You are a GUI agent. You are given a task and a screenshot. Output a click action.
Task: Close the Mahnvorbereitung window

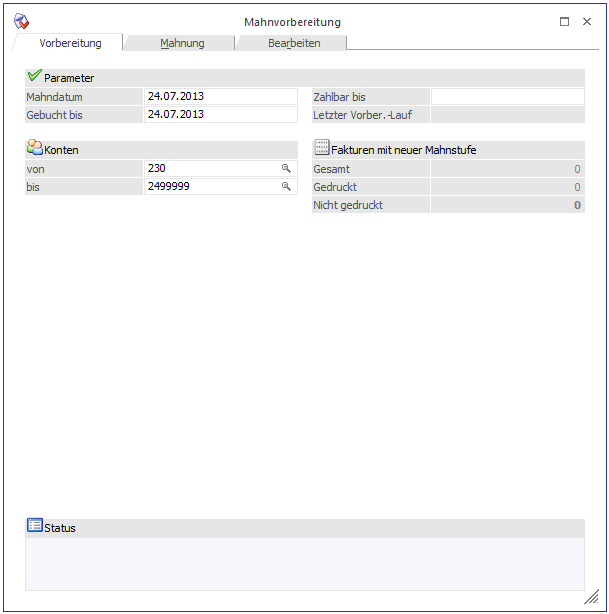click(587, 21)
